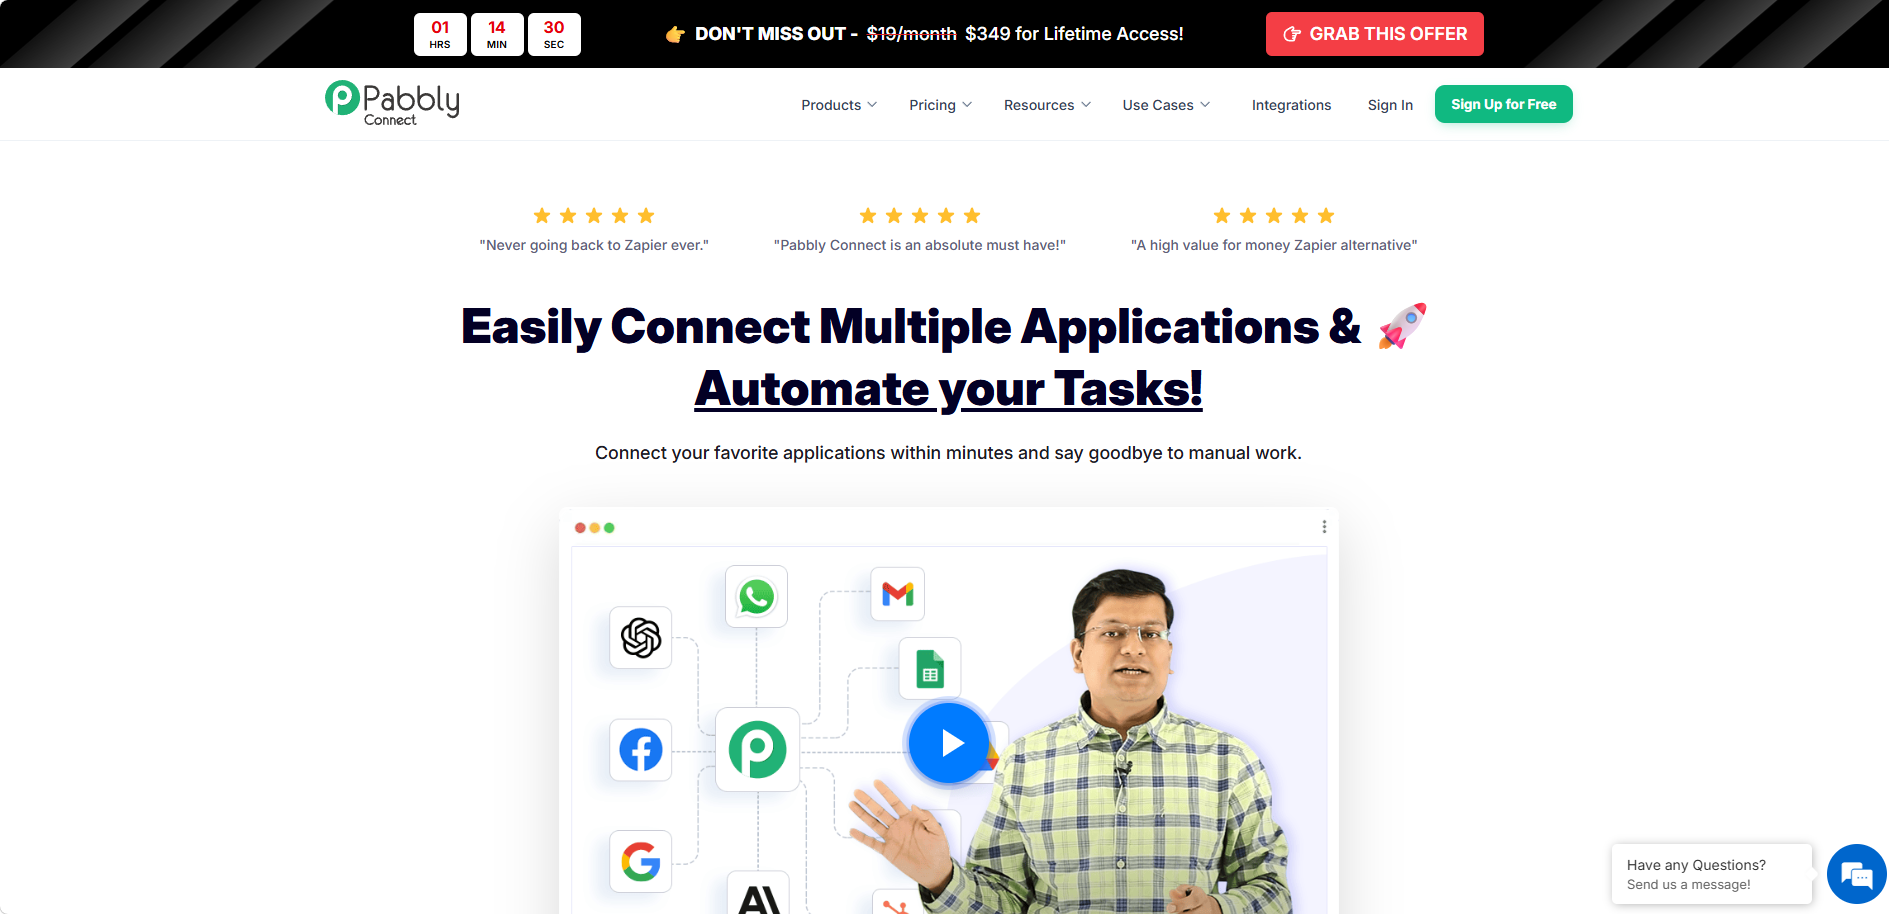
Task: Open the Integrations page
Action: click(x=1291, y=105)
